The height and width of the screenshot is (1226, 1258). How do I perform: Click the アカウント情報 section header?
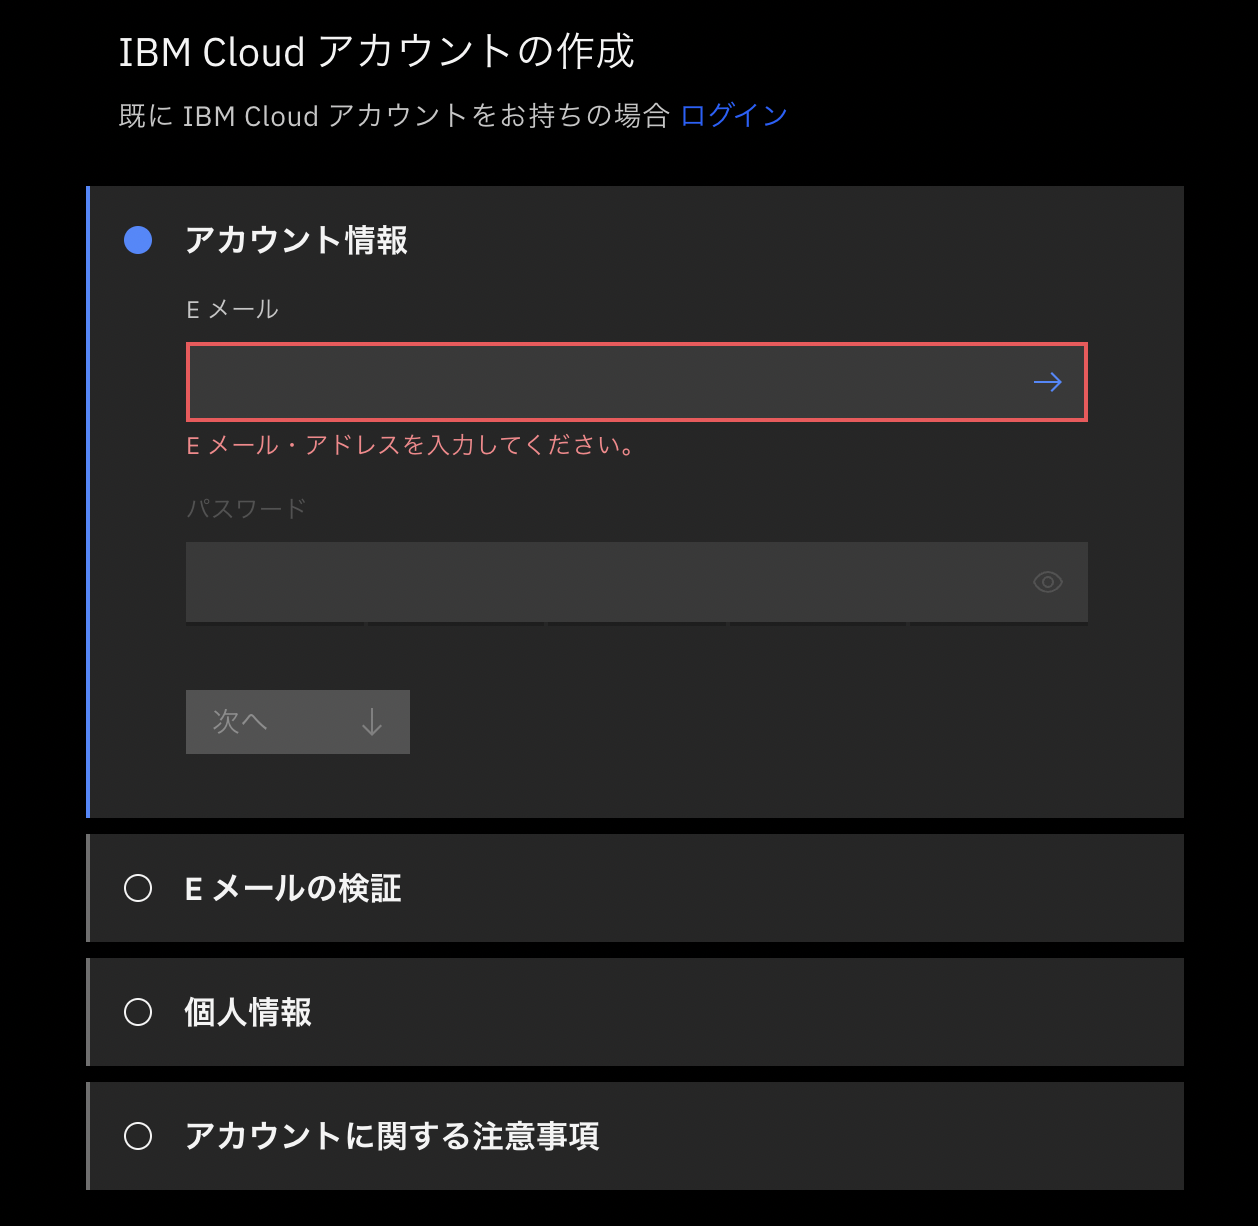click(x=296, y=240)
